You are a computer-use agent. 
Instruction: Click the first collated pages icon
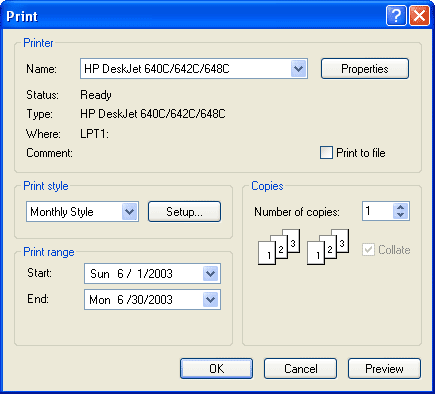[279, 247]
